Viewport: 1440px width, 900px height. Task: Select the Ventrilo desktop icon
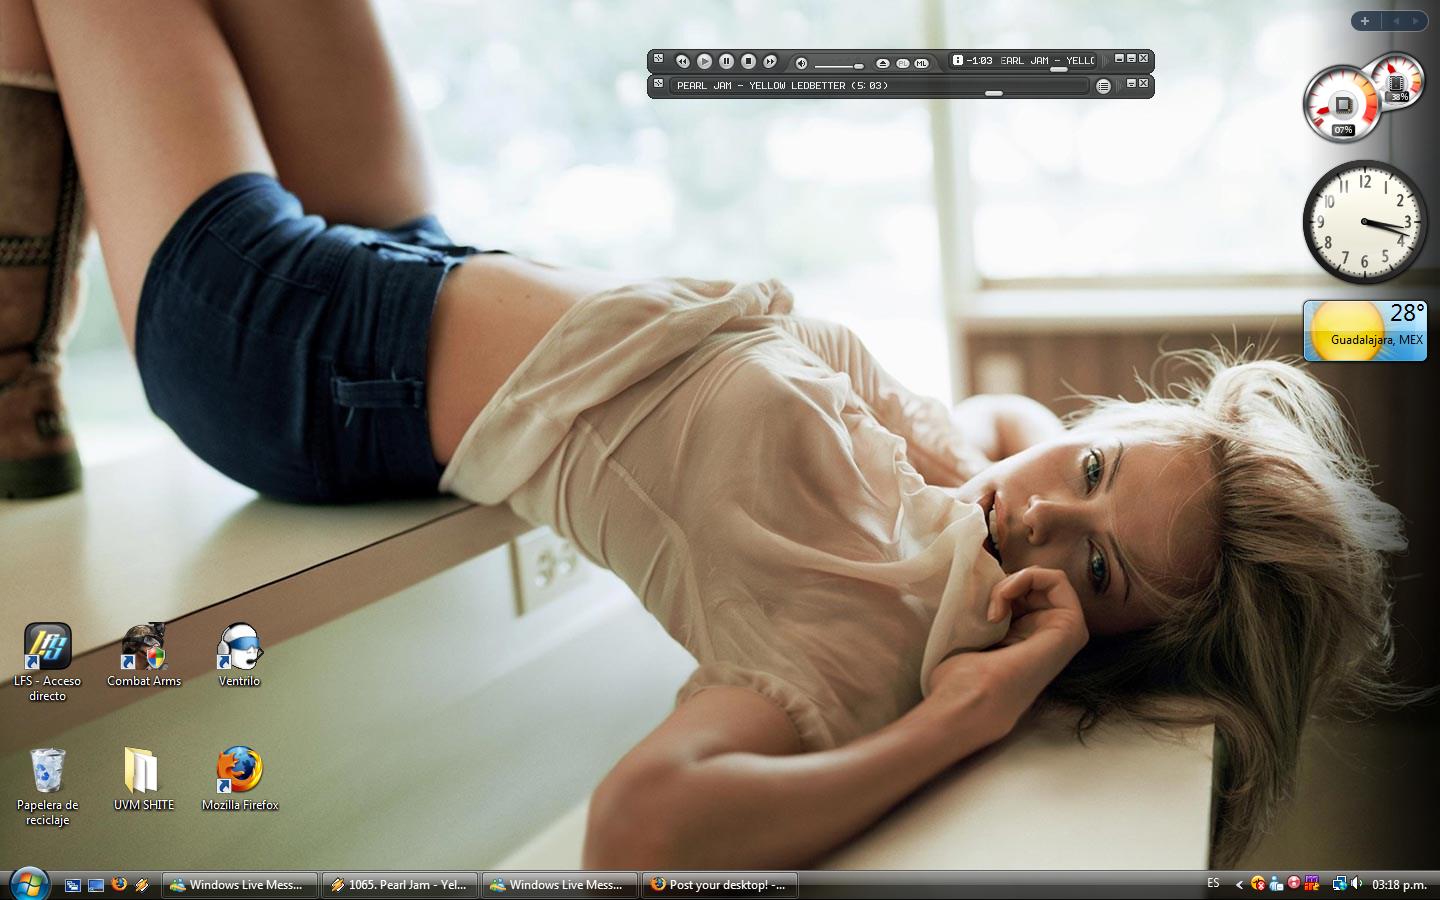[x=239, y=656]
